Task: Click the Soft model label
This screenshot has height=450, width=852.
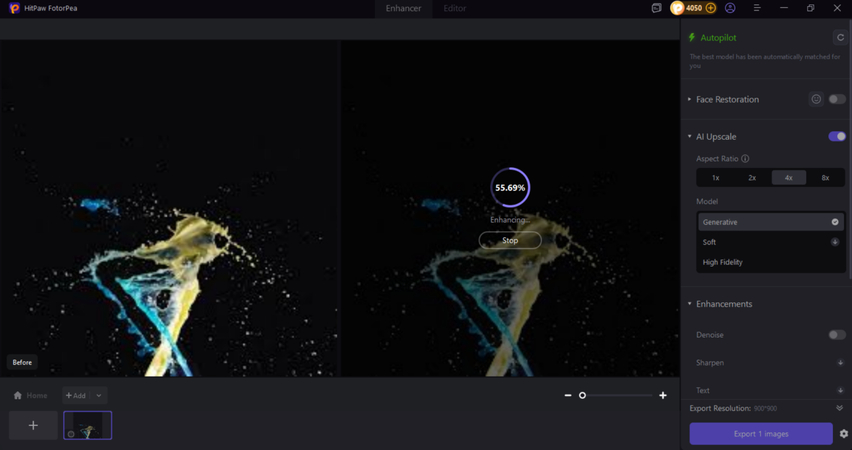Action: tap(709, 242)
